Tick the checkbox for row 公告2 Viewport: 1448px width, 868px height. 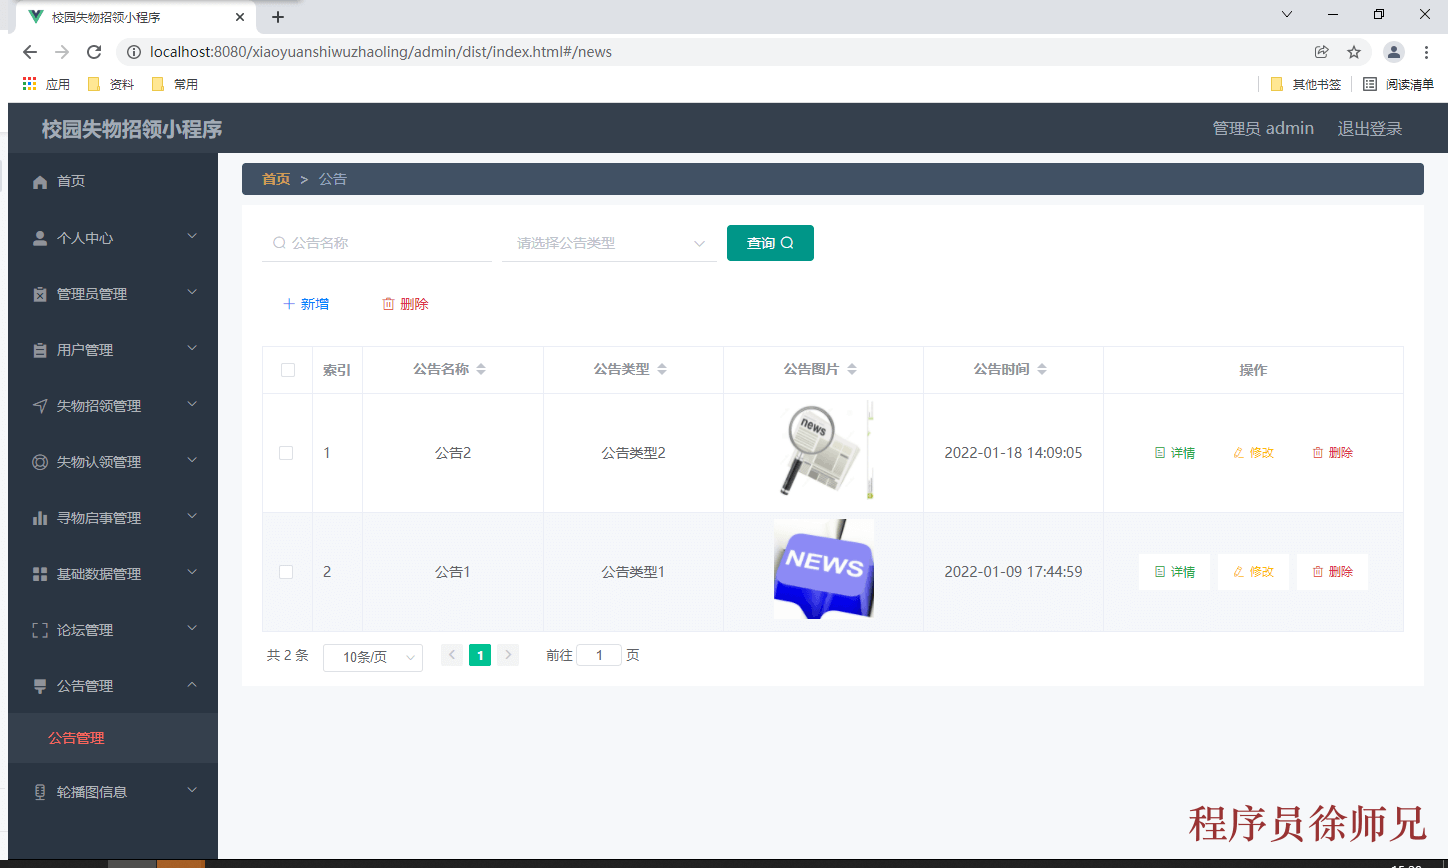(x=287, y=452)
